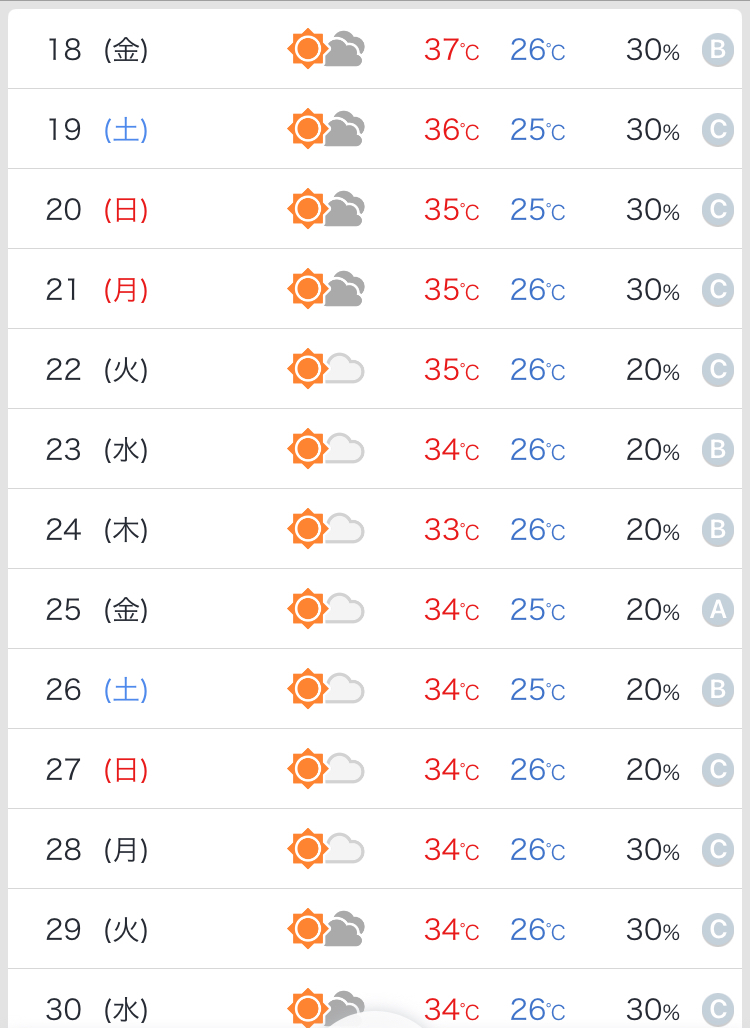This screenshot has width=750, height=1028.
Task: Tap the C reliability badge for the 21st
Action: click(717, 290)
